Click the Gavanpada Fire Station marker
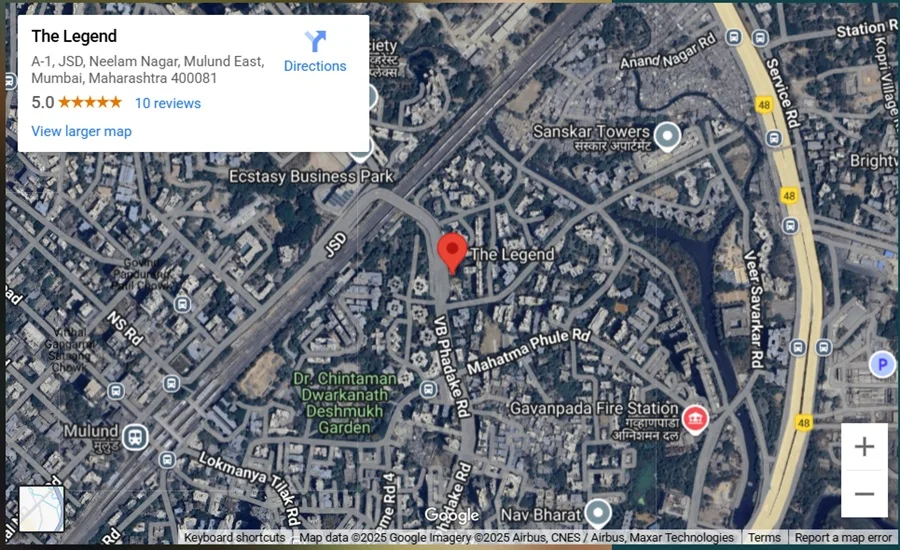The height and width of the screenshot is (550, 900). [x=695, y=419]
